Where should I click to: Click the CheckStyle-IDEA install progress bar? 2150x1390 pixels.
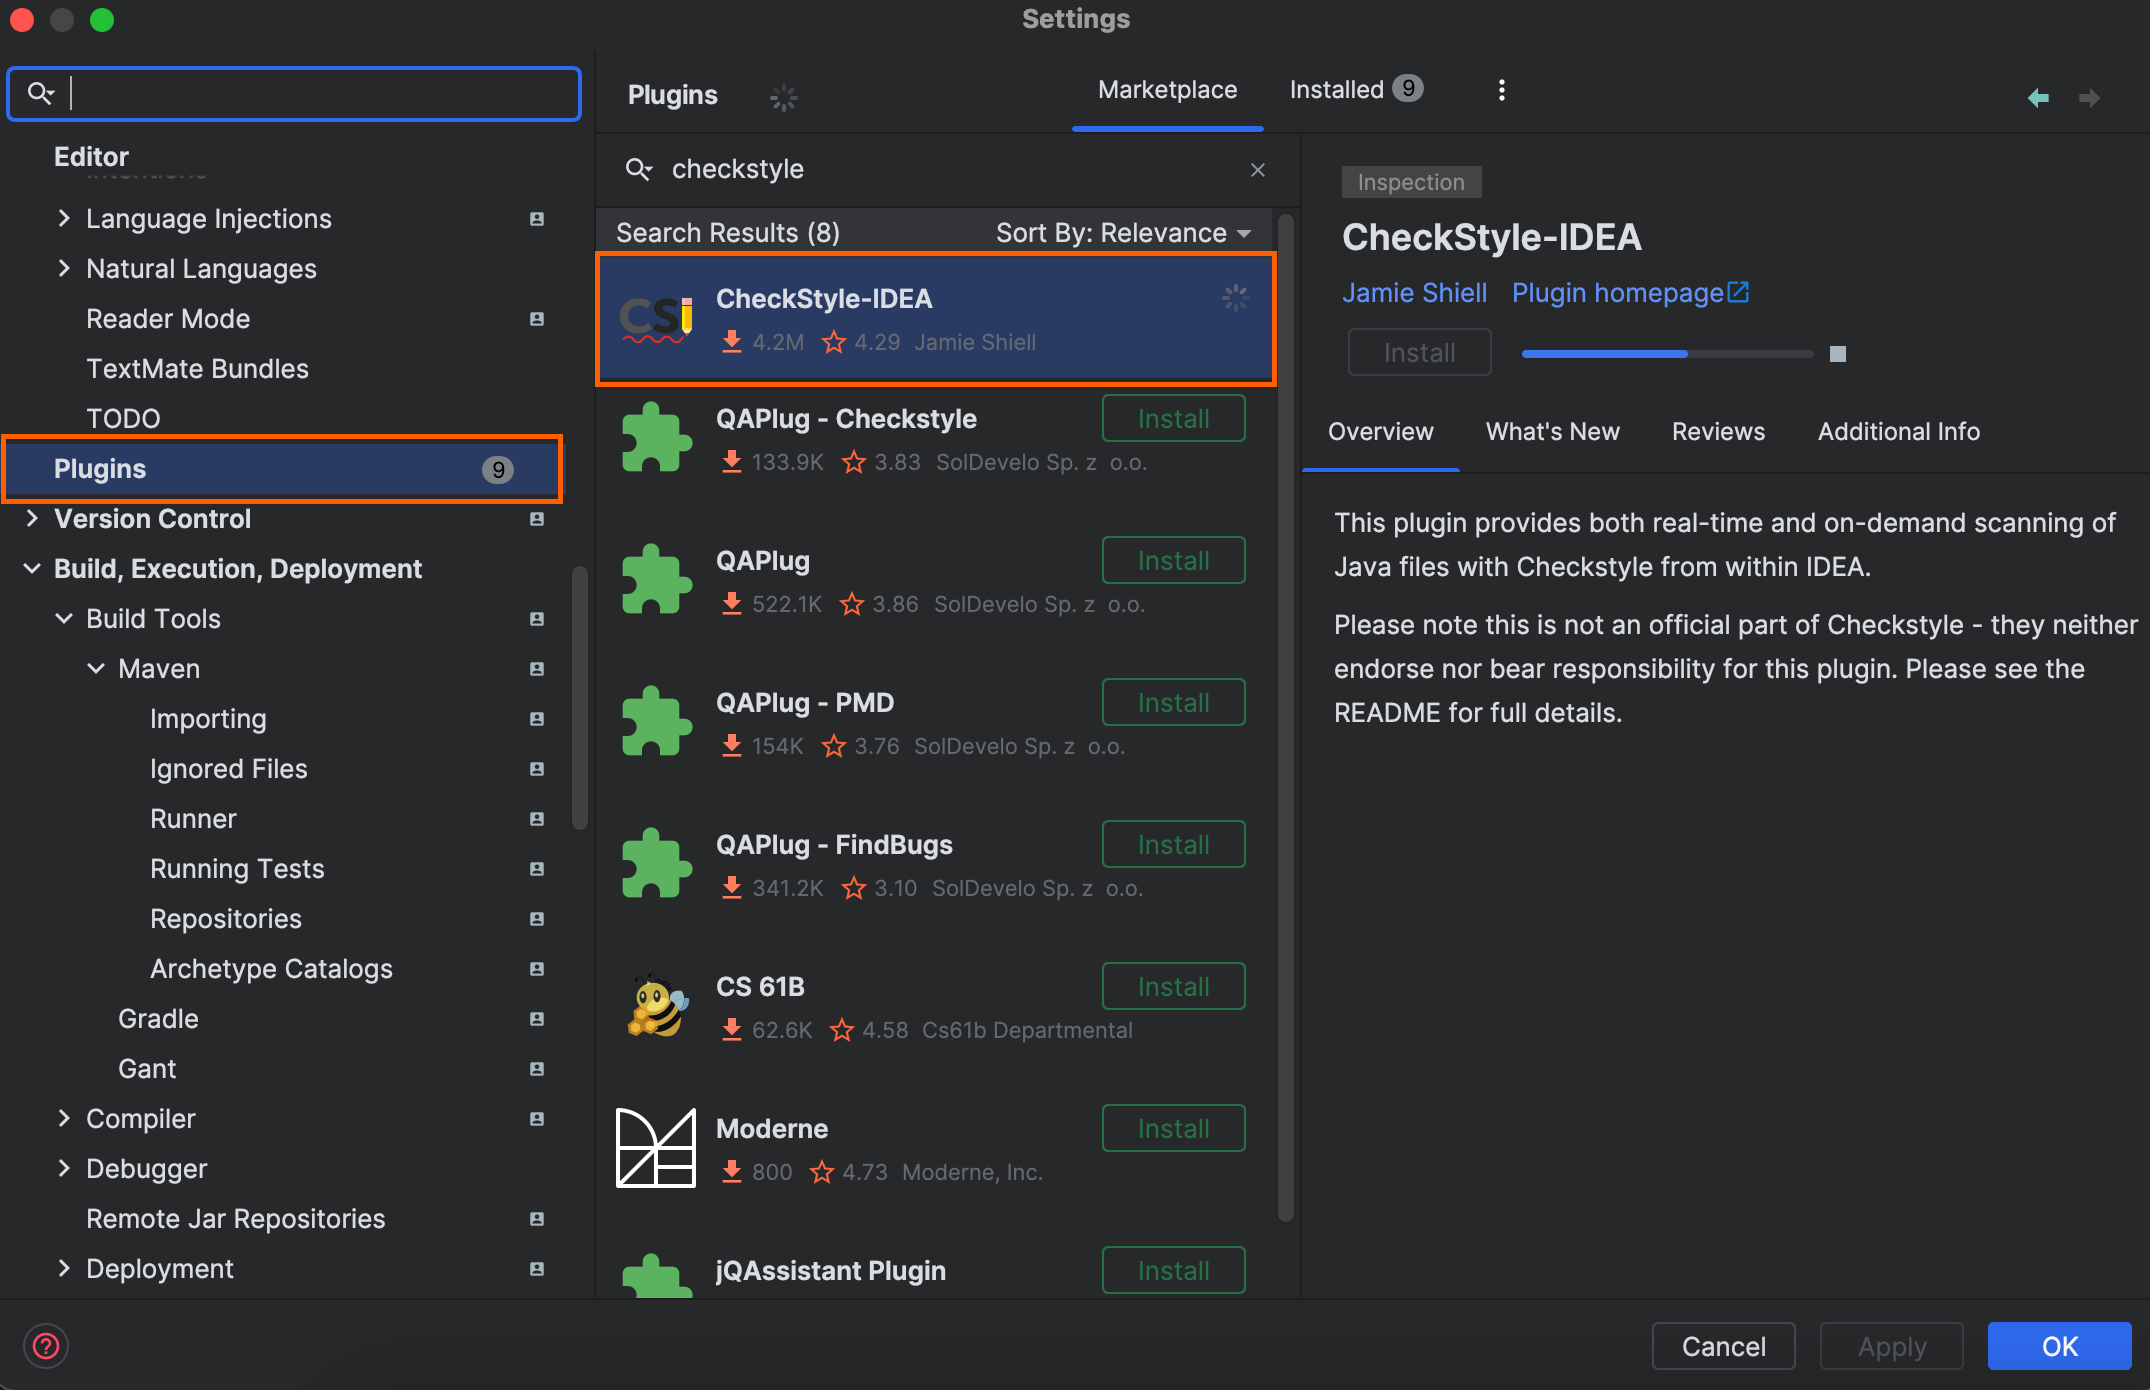pyautogui.click(x=1666, y=354)
